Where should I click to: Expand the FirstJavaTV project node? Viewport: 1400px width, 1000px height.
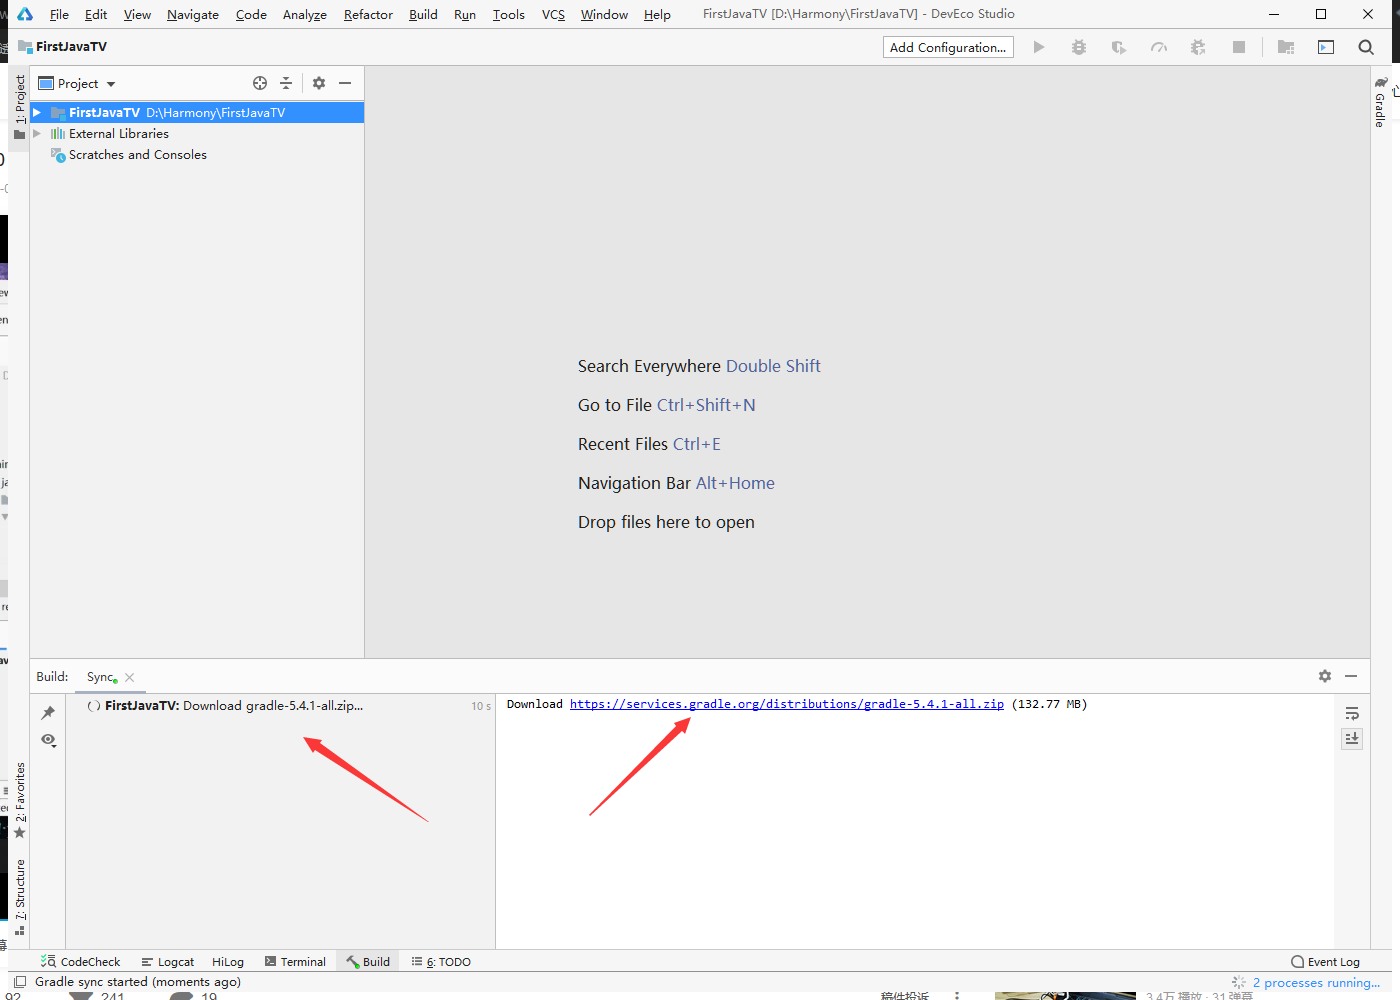coord(37,113)
